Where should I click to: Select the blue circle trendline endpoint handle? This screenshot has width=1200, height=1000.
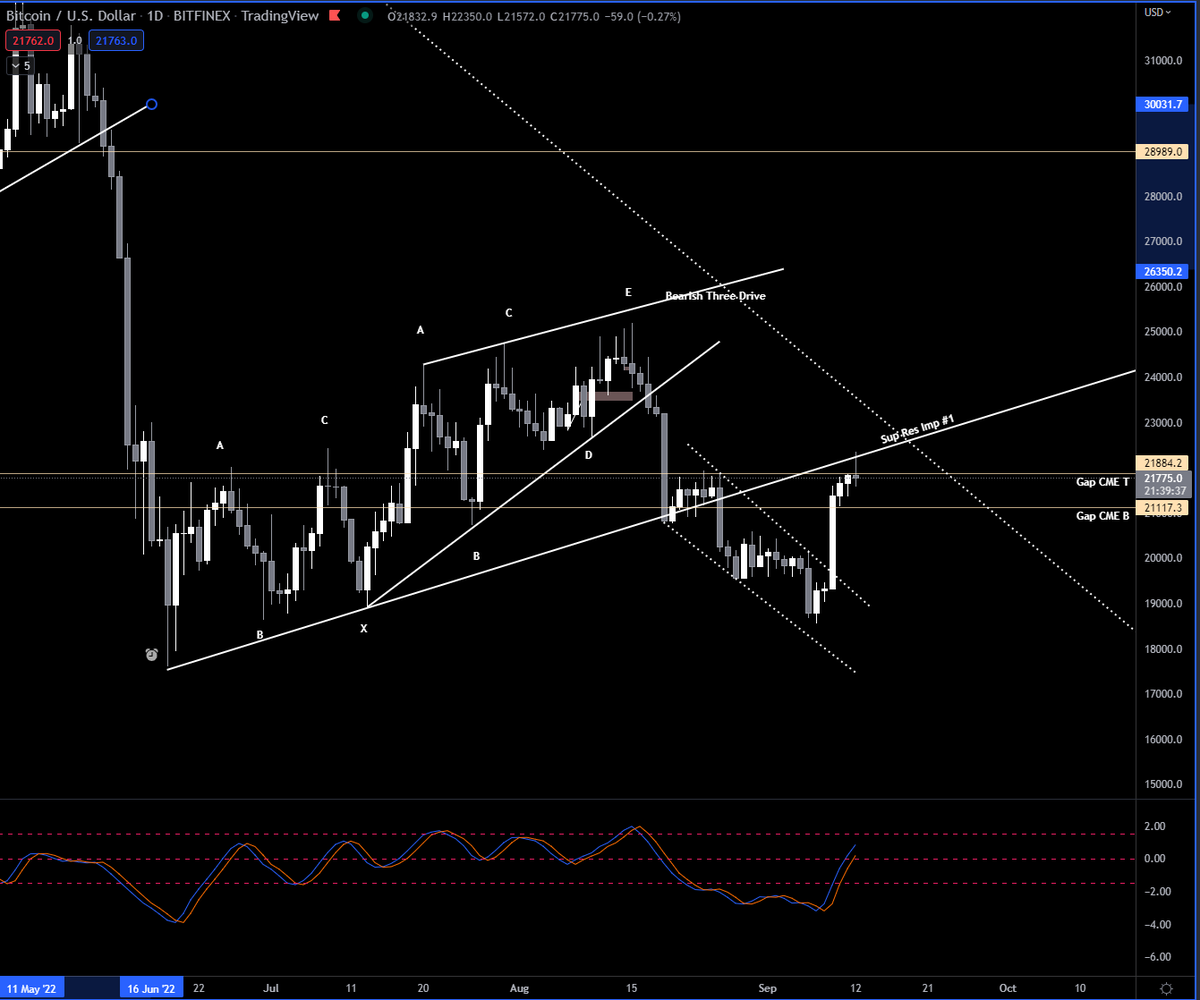(x=152, y=104)
